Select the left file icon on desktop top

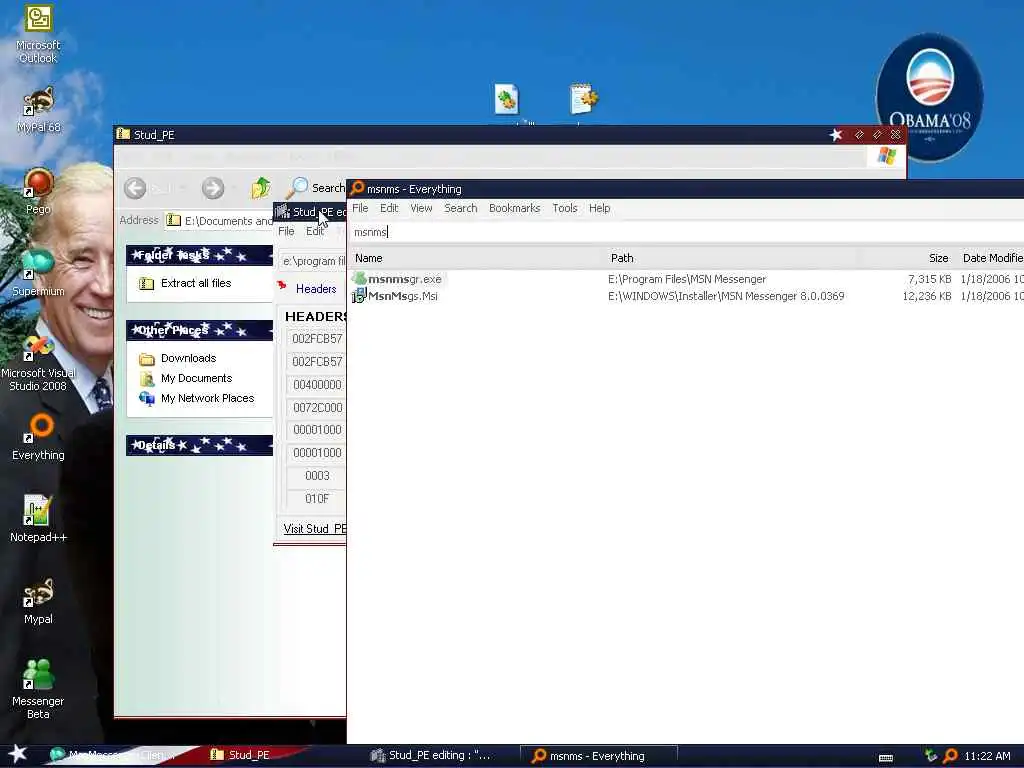[x=506, y=99]
